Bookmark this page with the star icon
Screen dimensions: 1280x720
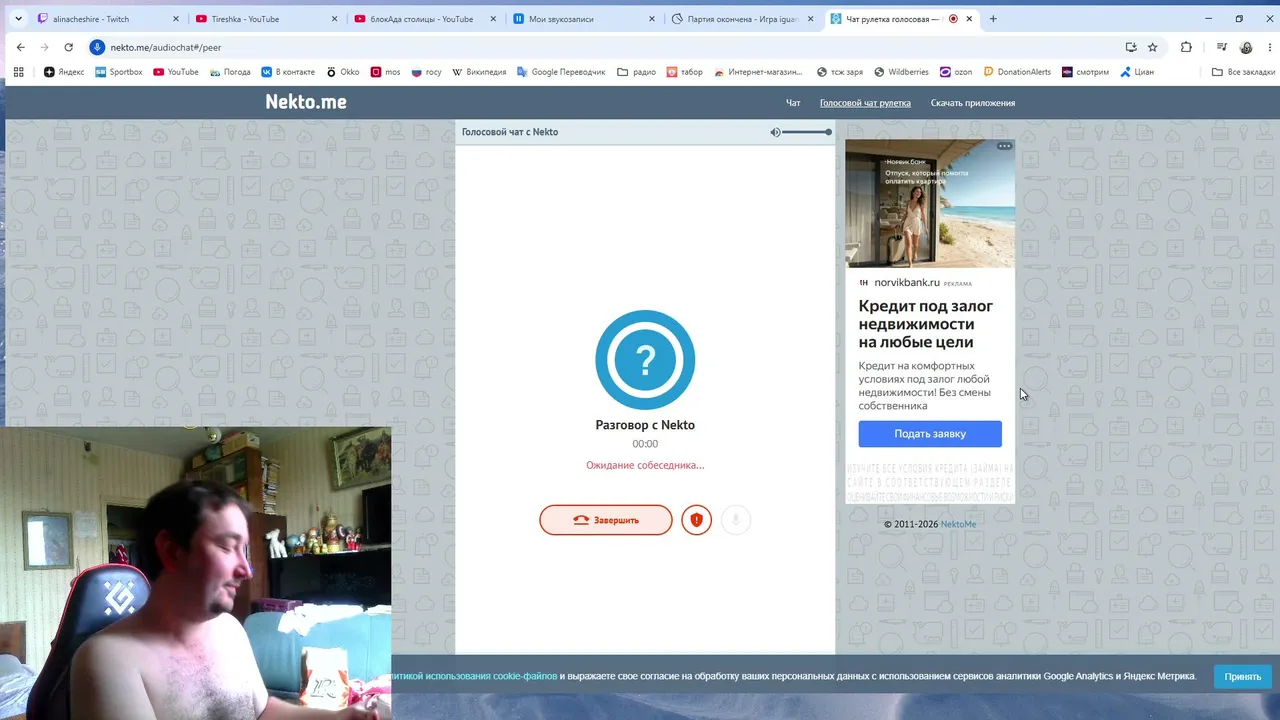tap(1152, 47)
